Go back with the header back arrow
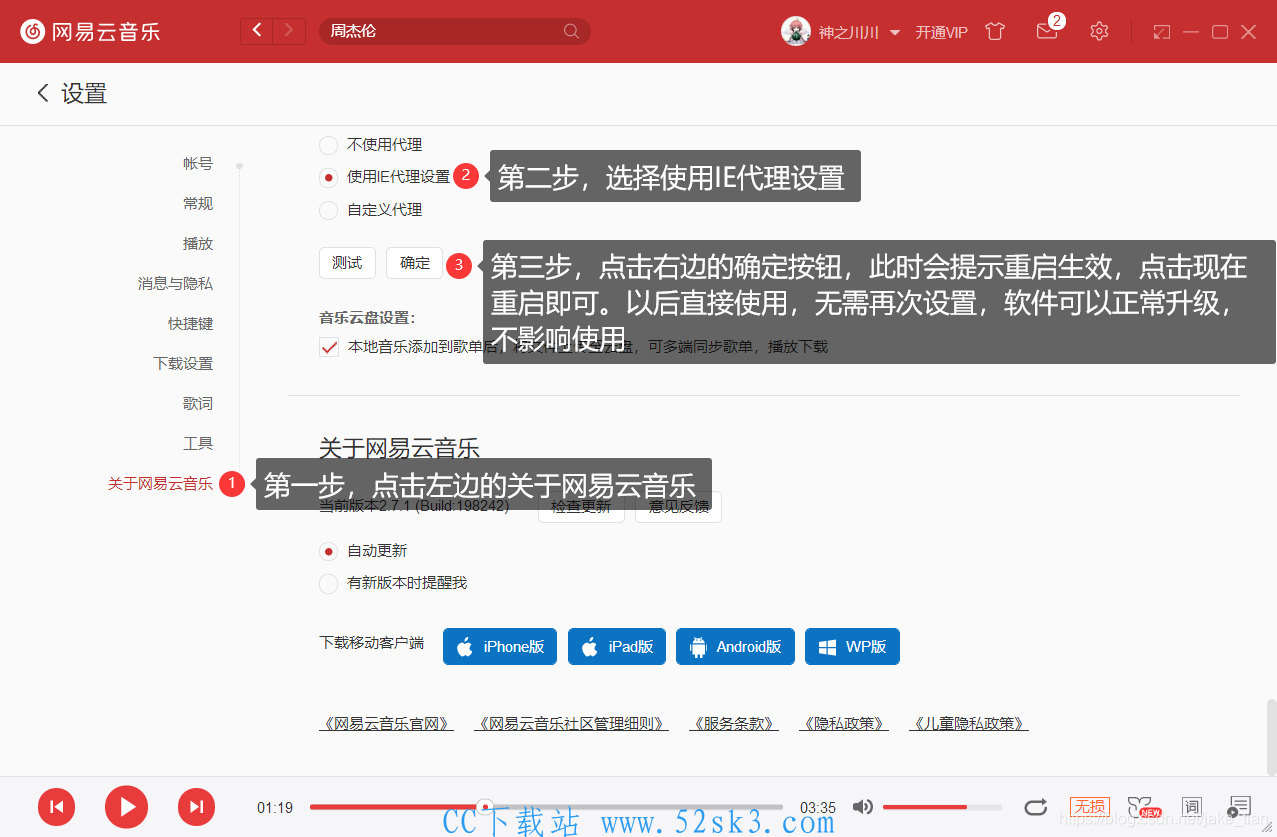 coord(257,31)
